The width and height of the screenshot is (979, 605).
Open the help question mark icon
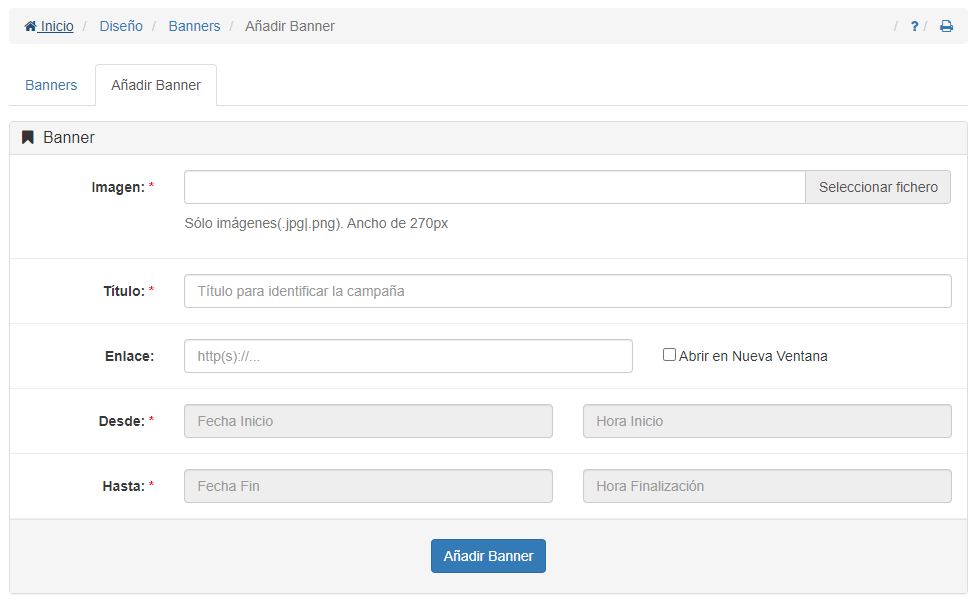(913, 26)
